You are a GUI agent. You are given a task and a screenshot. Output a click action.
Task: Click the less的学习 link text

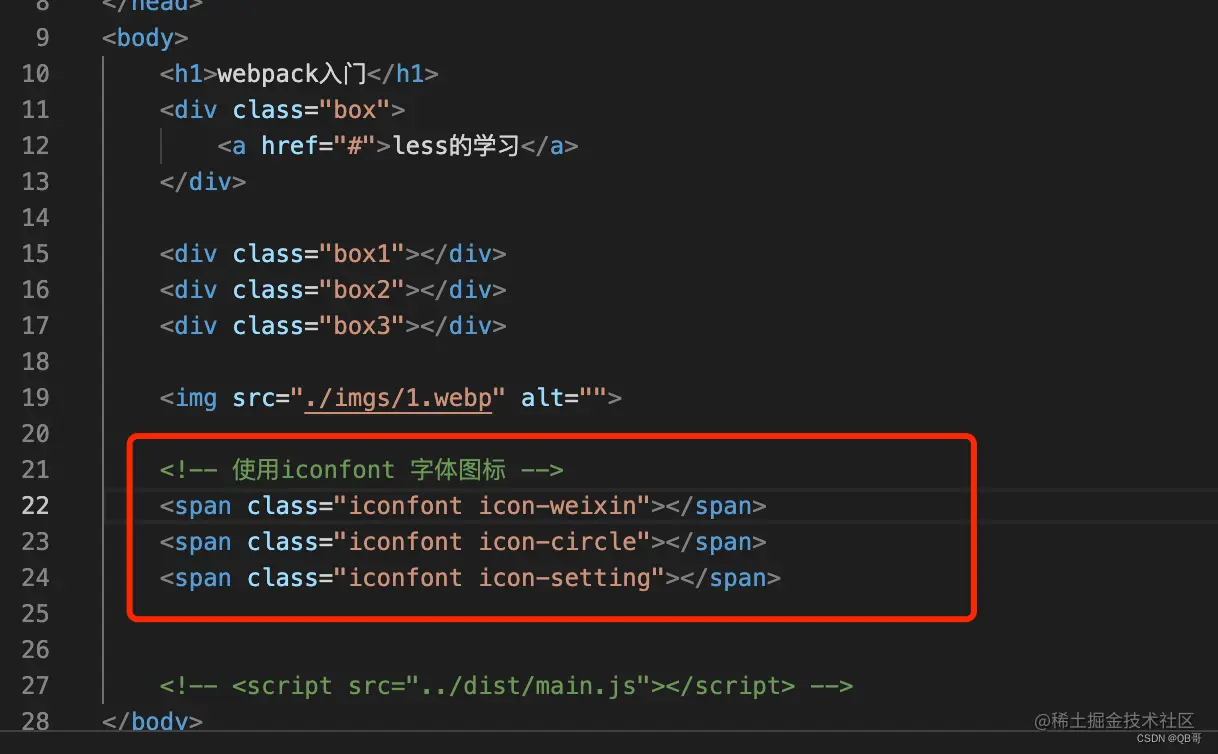[x=457, y=146]
